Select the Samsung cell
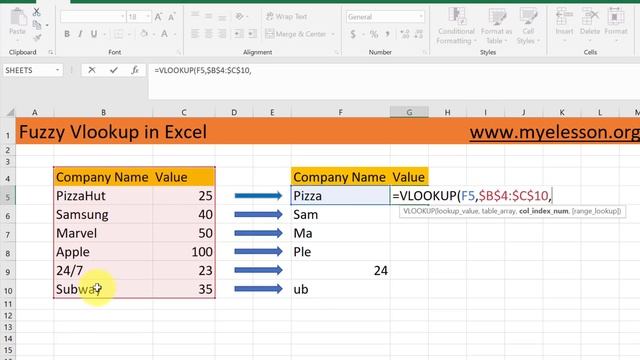This screenshot has height=360, width=640. click(103, 215)
